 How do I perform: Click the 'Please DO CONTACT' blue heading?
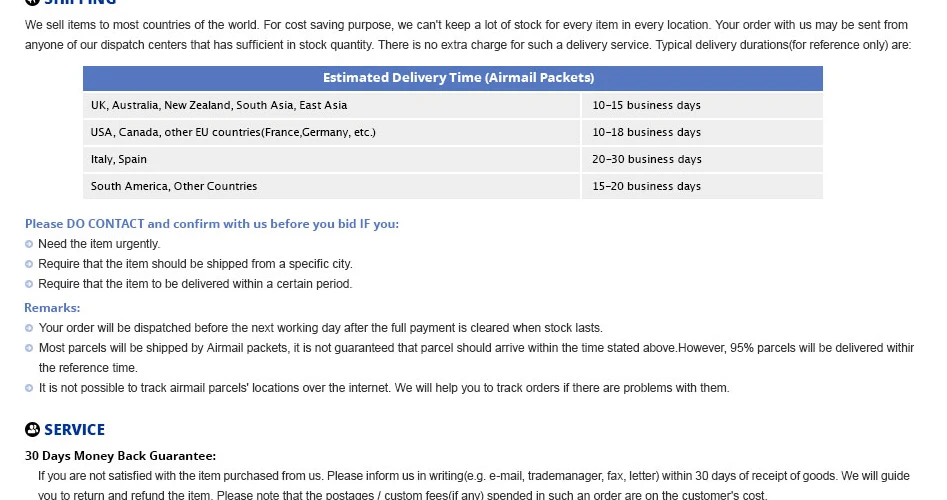point(212,224)
